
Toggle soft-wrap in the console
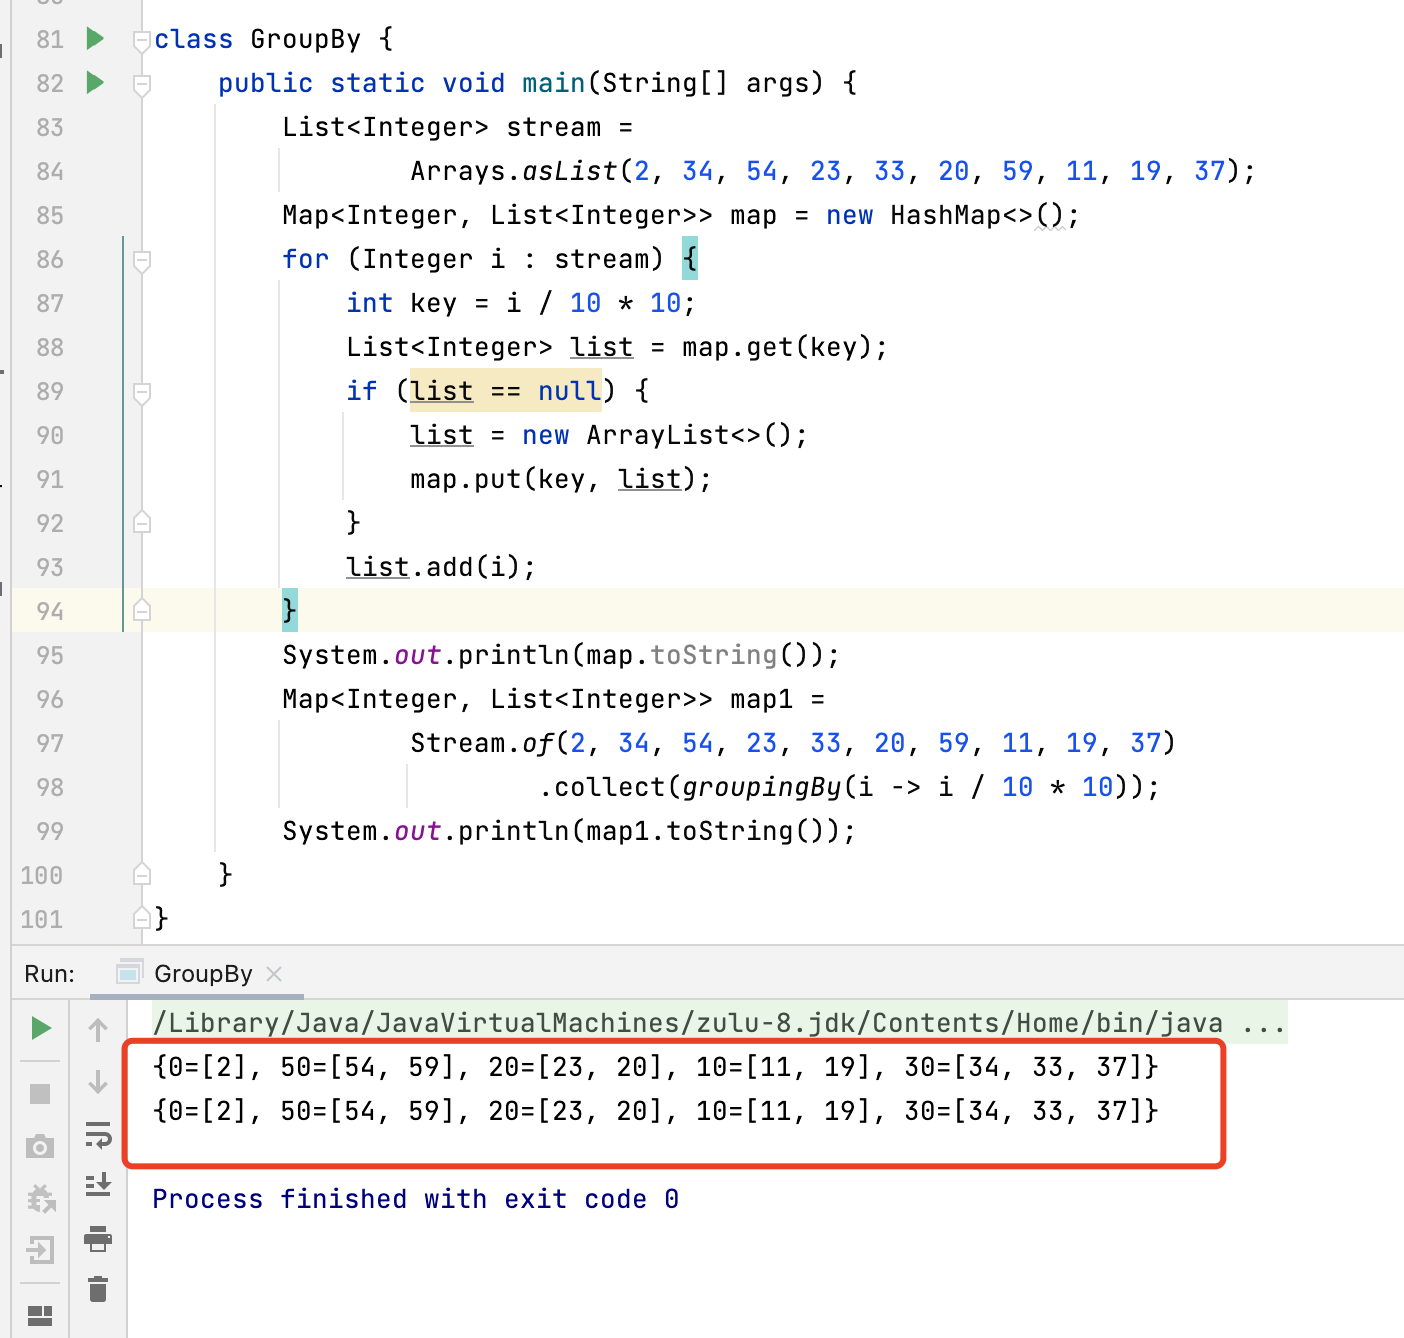[98, 1135]
